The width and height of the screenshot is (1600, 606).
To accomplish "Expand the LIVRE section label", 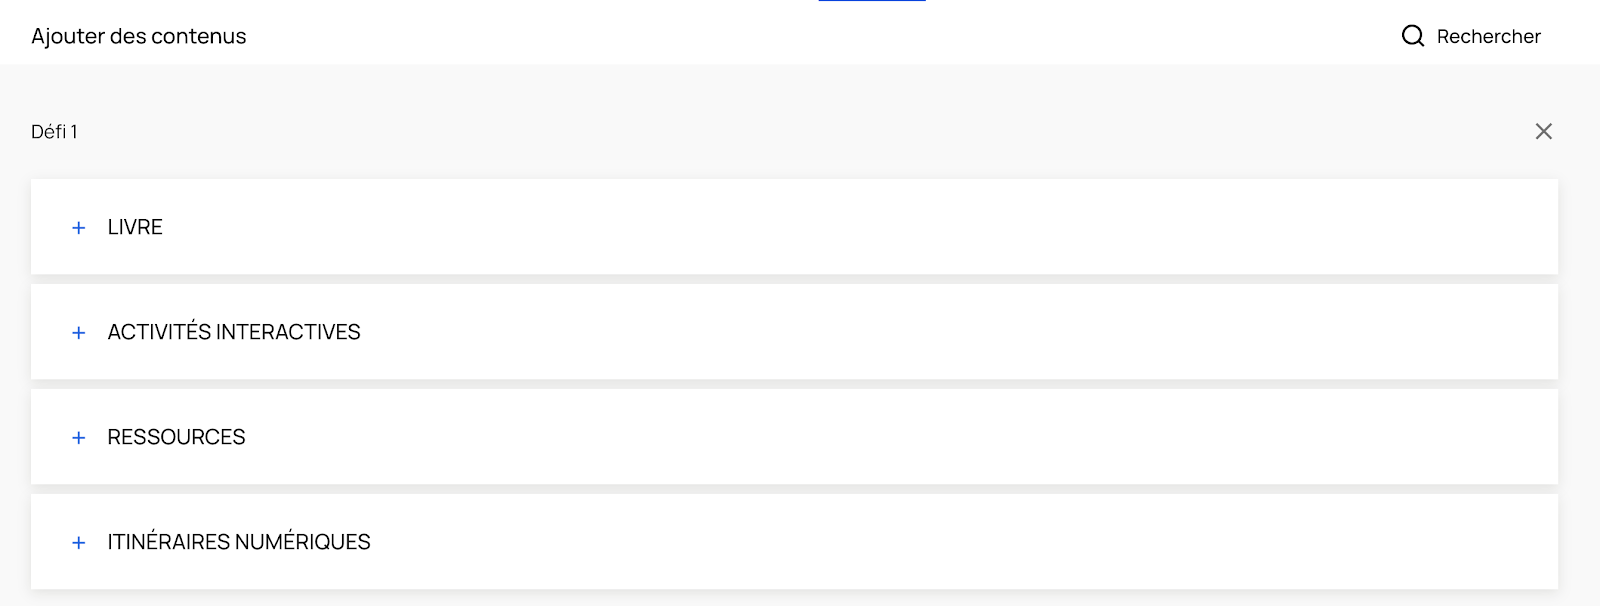I will pyautogui.click(x=135, y=228).
